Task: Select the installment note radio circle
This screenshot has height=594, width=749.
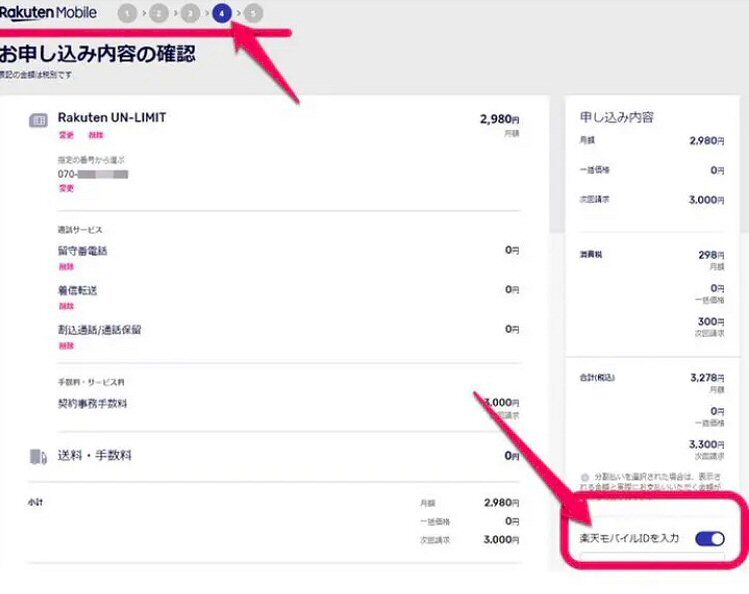Action: click(x=585, y=477)
